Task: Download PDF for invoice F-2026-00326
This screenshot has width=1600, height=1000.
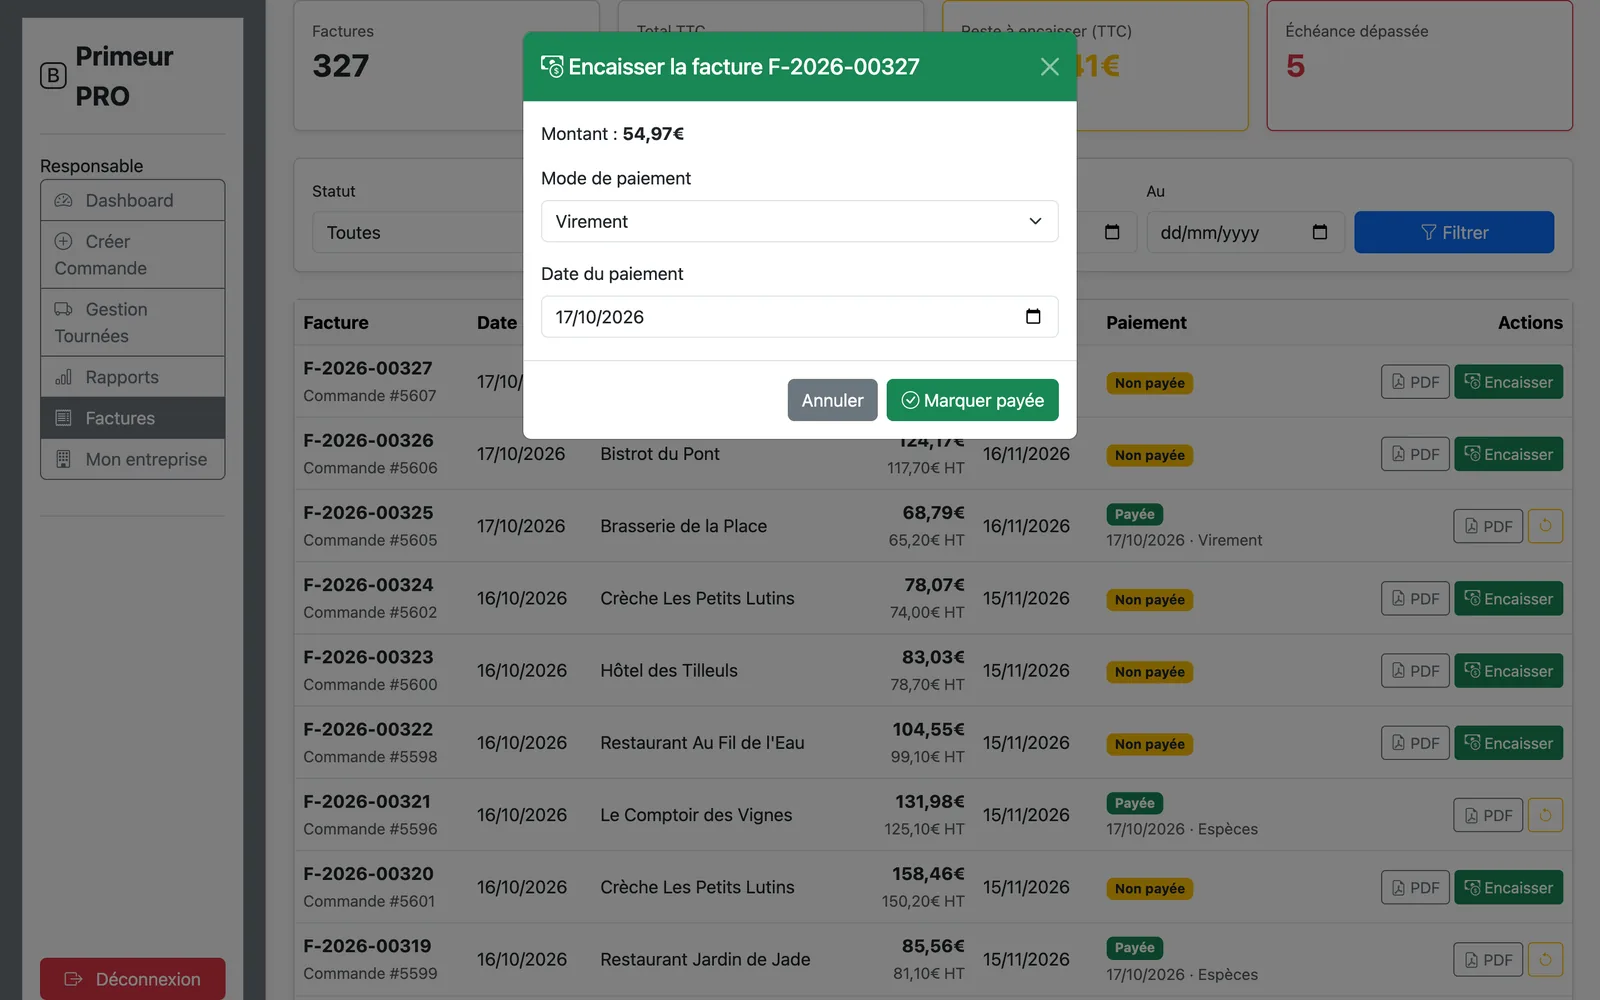Action: [1415, 454]
